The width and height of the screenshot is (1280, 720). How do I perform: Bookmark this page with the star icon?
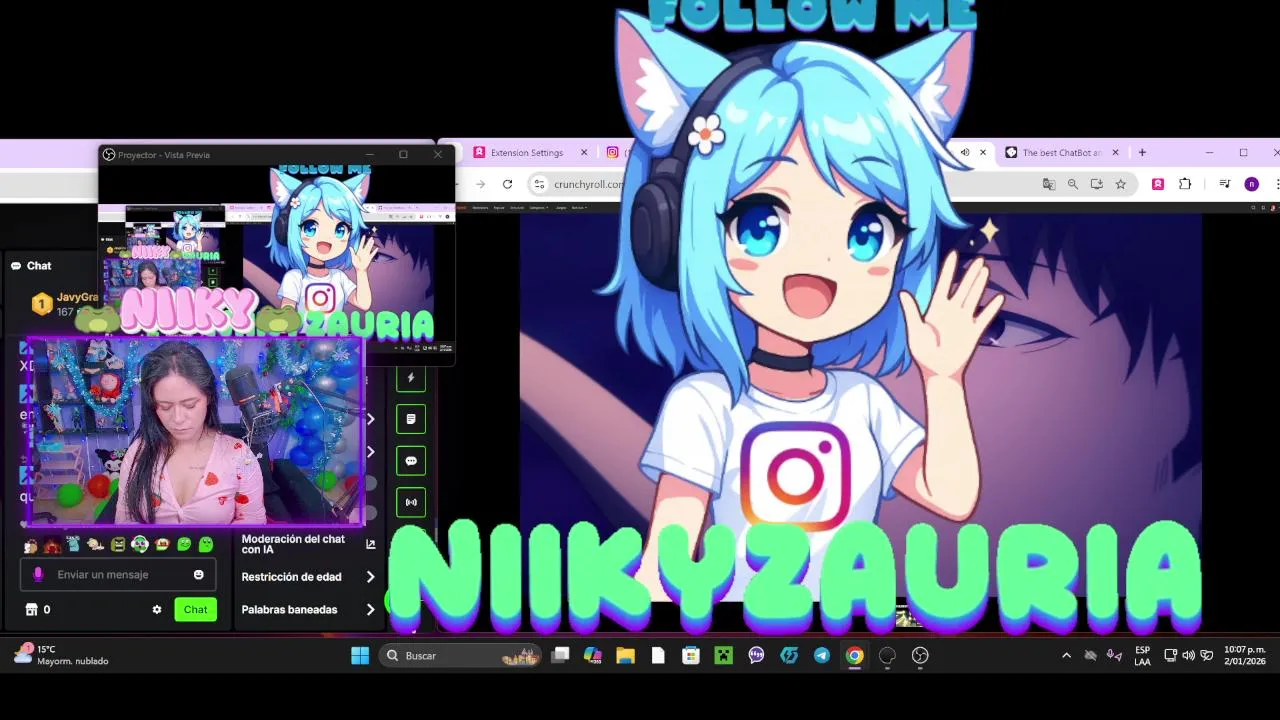(x=1120, y=184)
